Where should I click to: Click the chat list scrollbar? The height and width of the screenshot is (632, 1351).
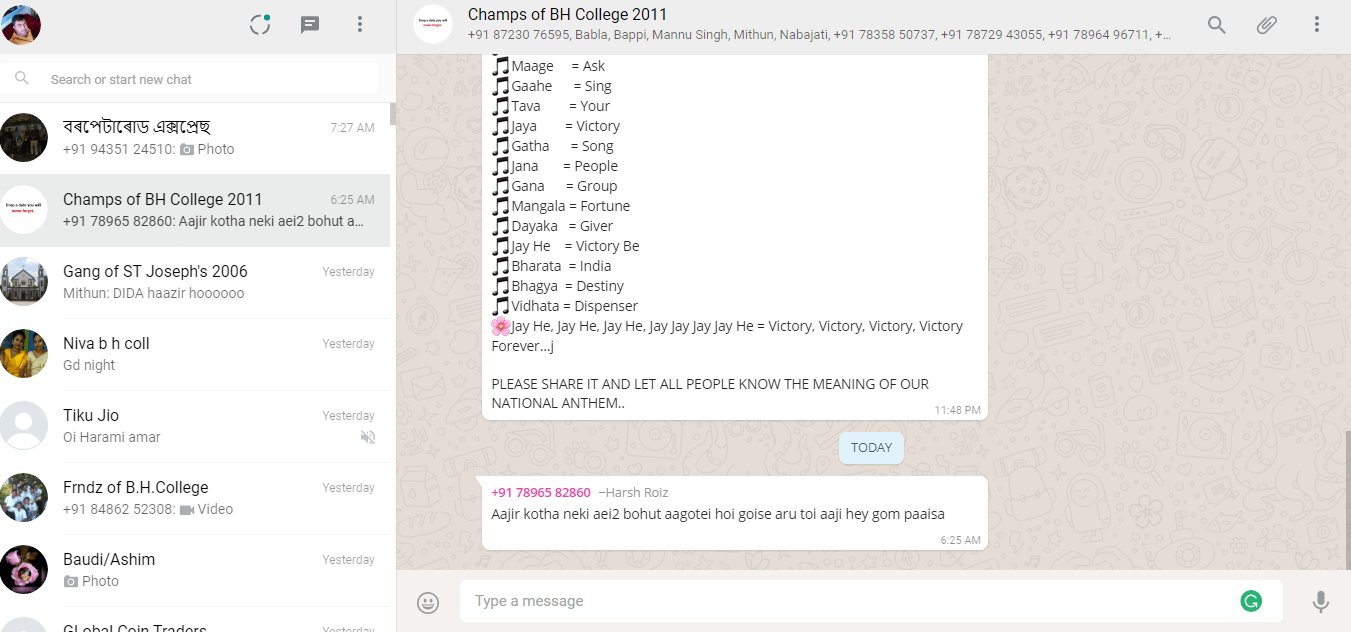tap(393, 114)
